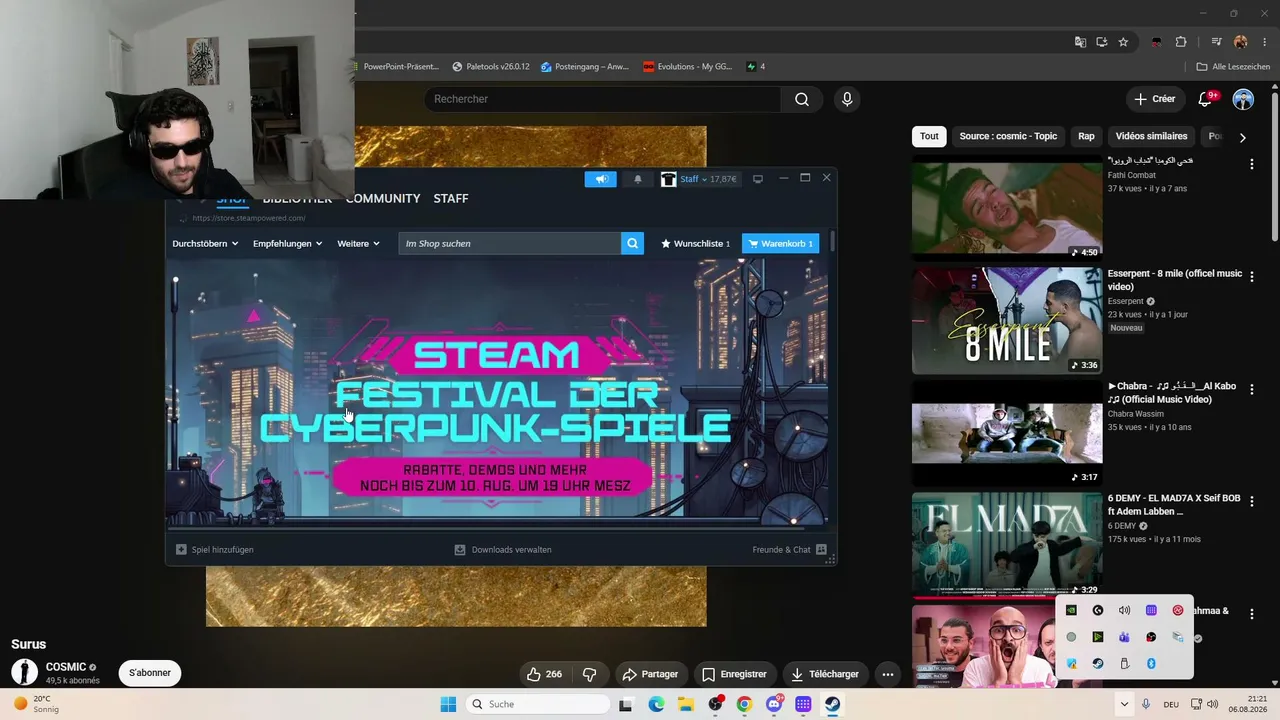Click the Steam announcements megaphone icon
Screen dimensions: 1280x720
(x=601, y=179)
